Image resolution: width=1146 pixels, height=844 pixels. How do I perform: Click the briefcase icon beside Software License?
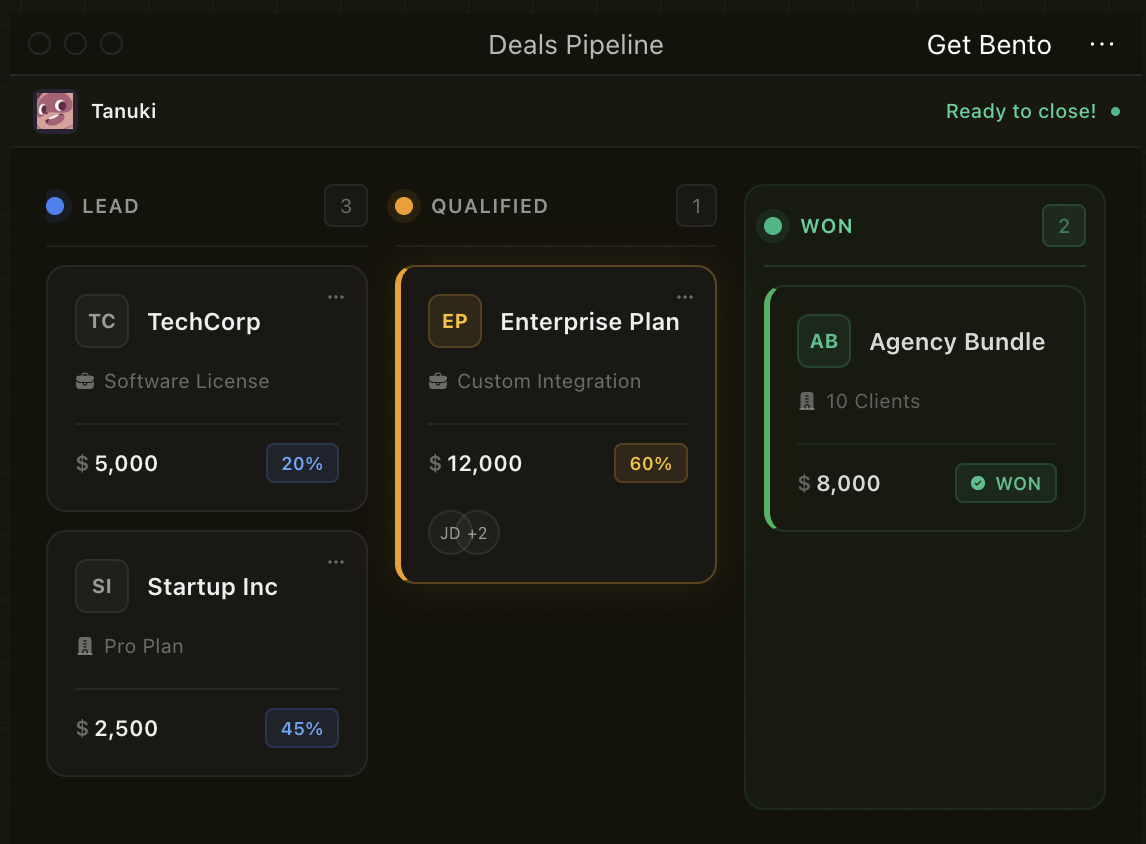[85, 381]
